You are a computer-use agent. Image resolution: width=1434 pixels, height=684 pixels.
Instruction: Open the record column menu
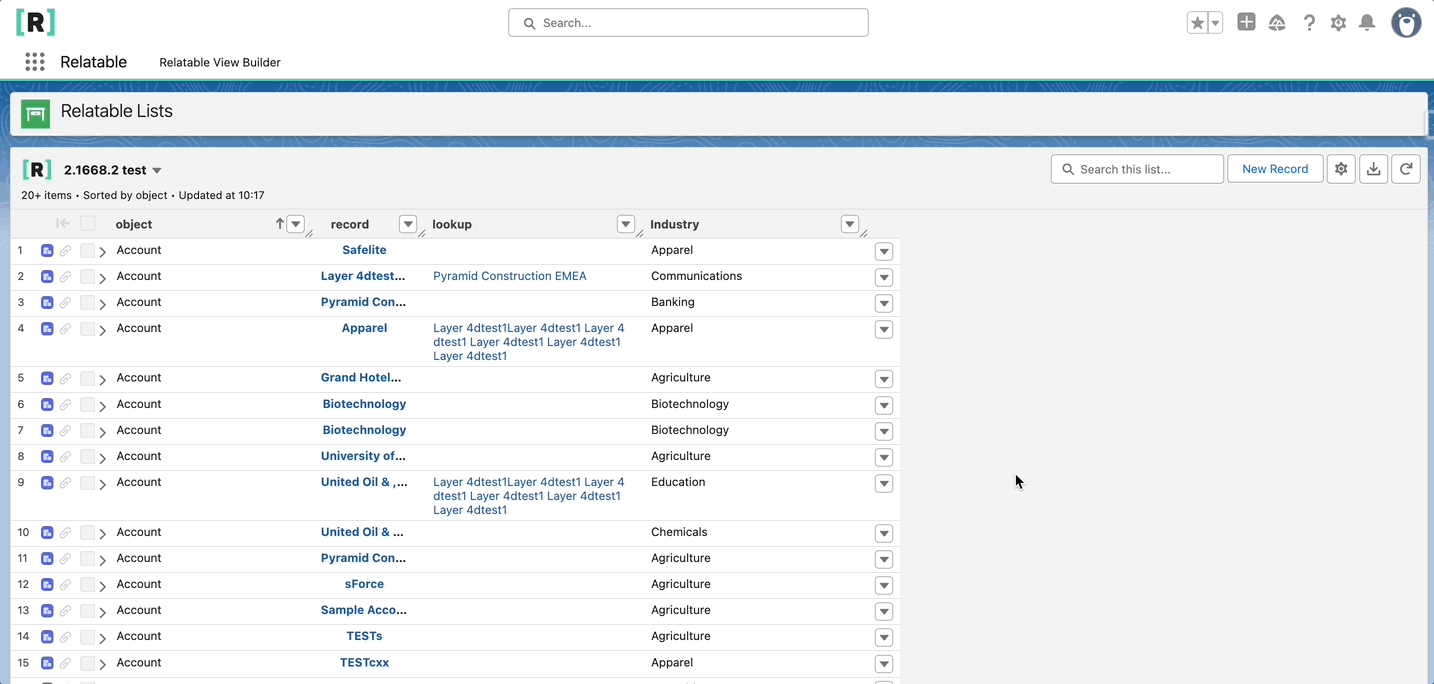408,224
